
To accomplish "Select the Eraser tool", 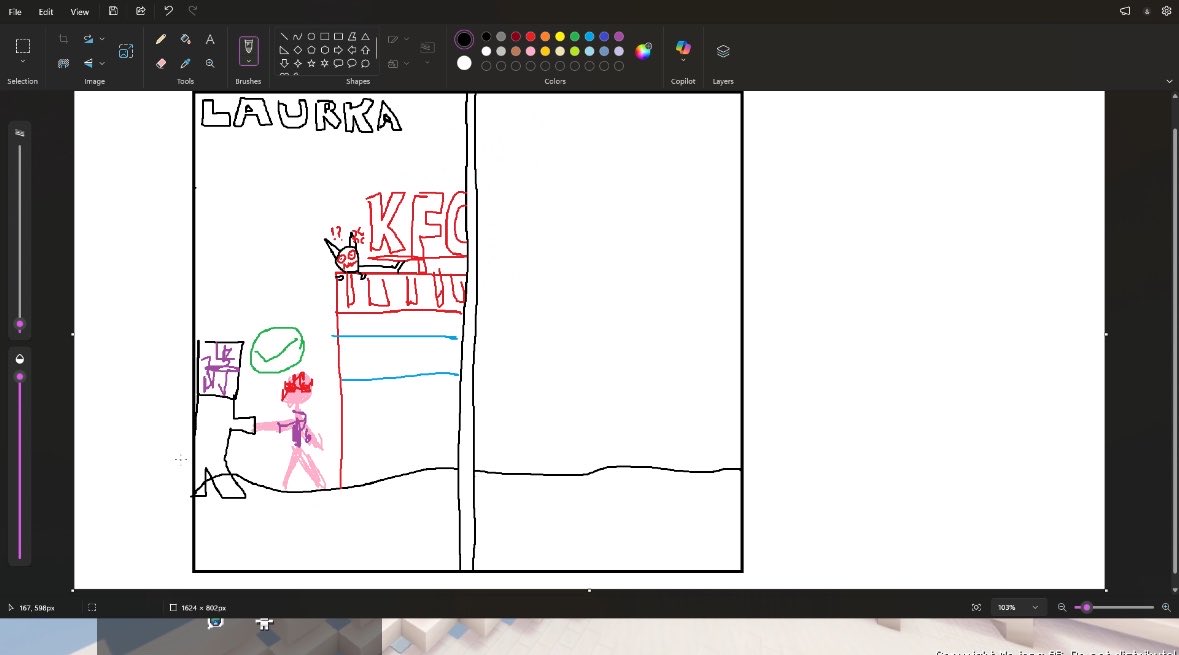I will (160, 62).
